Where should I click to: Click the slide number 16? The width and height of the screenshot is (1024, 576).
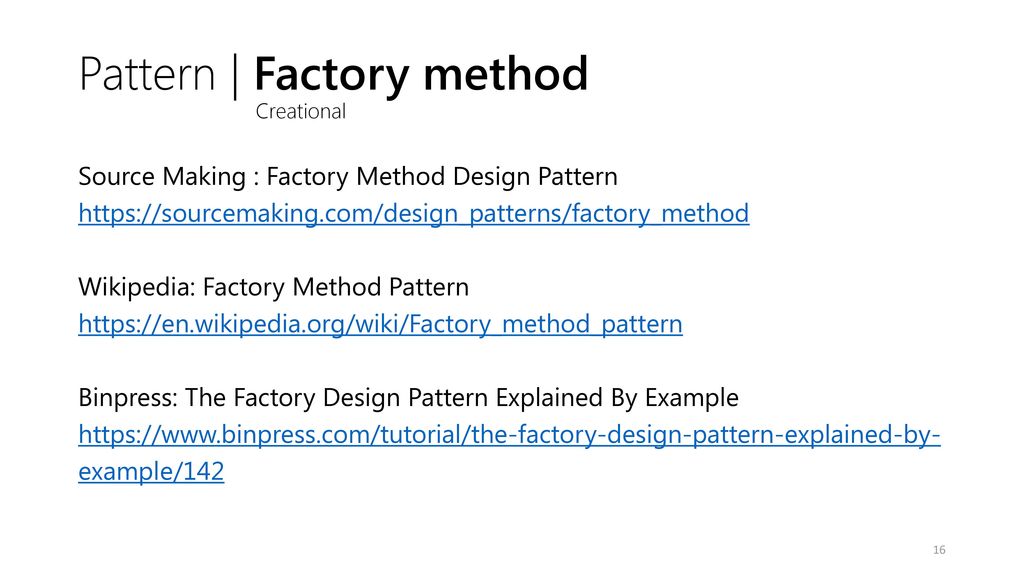point(939,550)
